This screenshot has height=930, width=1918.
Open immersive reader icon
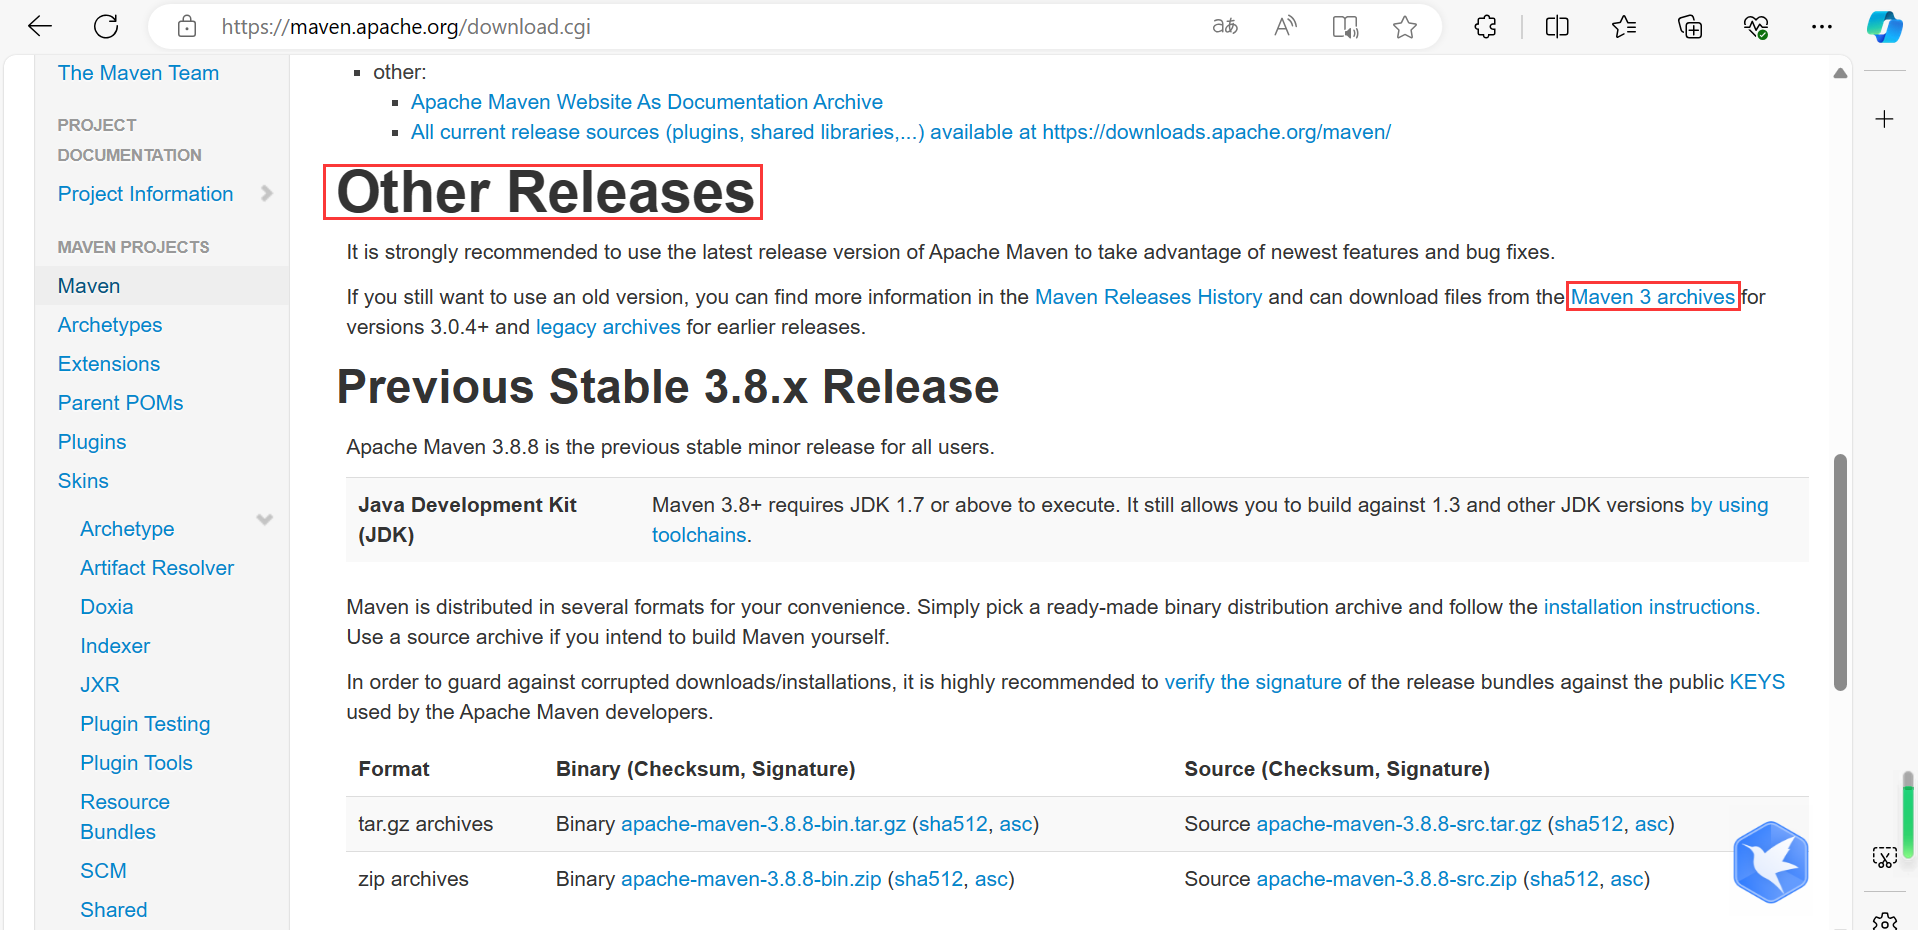(1345, 27)
